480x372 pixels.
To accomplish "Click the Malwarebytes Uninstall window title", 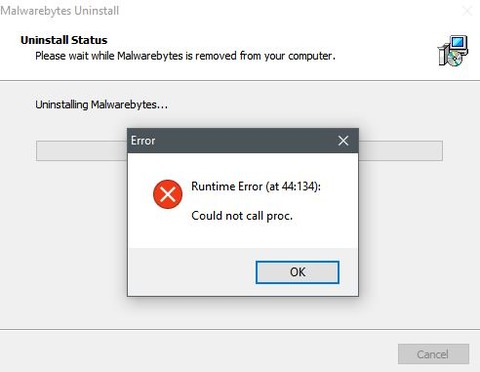I will (x=59, y=11).
